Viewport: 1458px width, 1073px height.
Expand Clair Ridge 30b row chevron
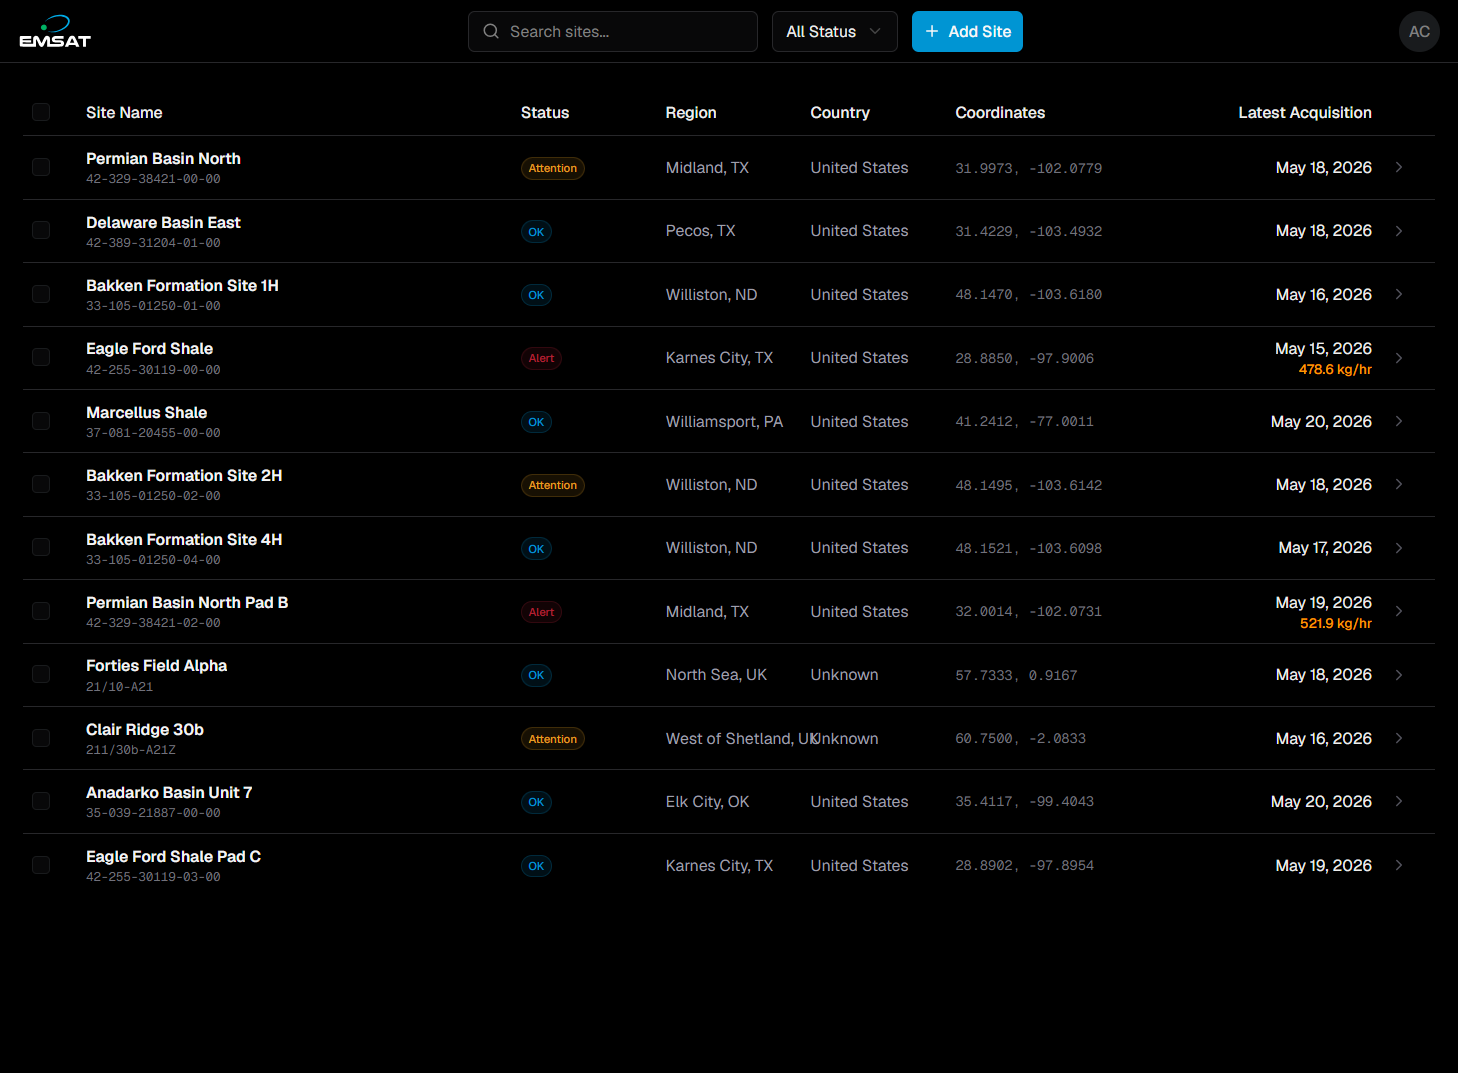coord(1399,738)
